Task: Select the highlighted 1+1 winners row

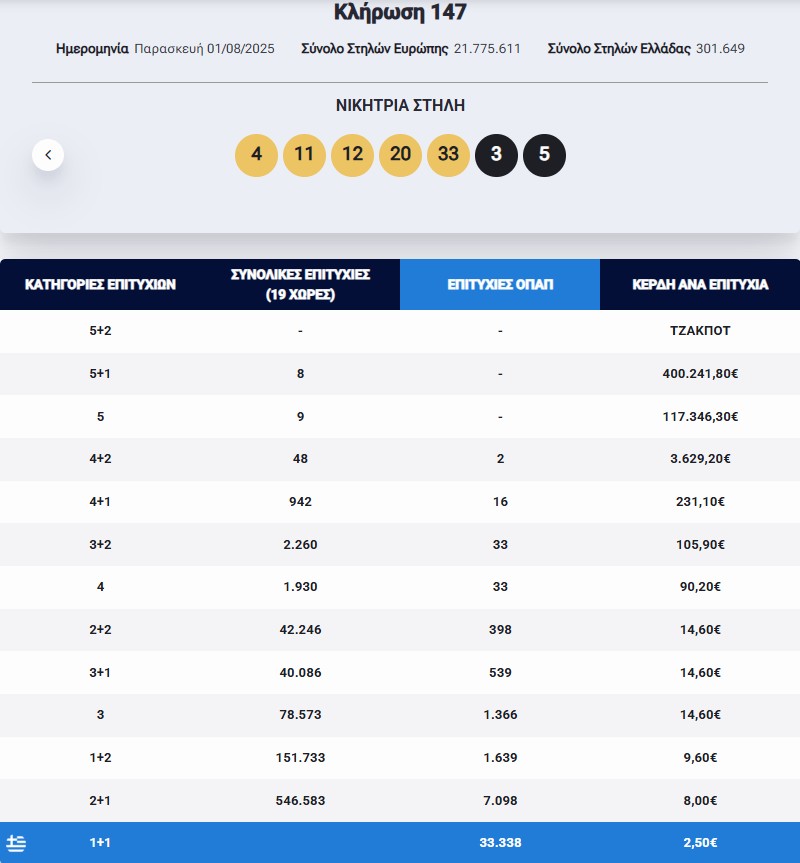Action: coord(400,843)
